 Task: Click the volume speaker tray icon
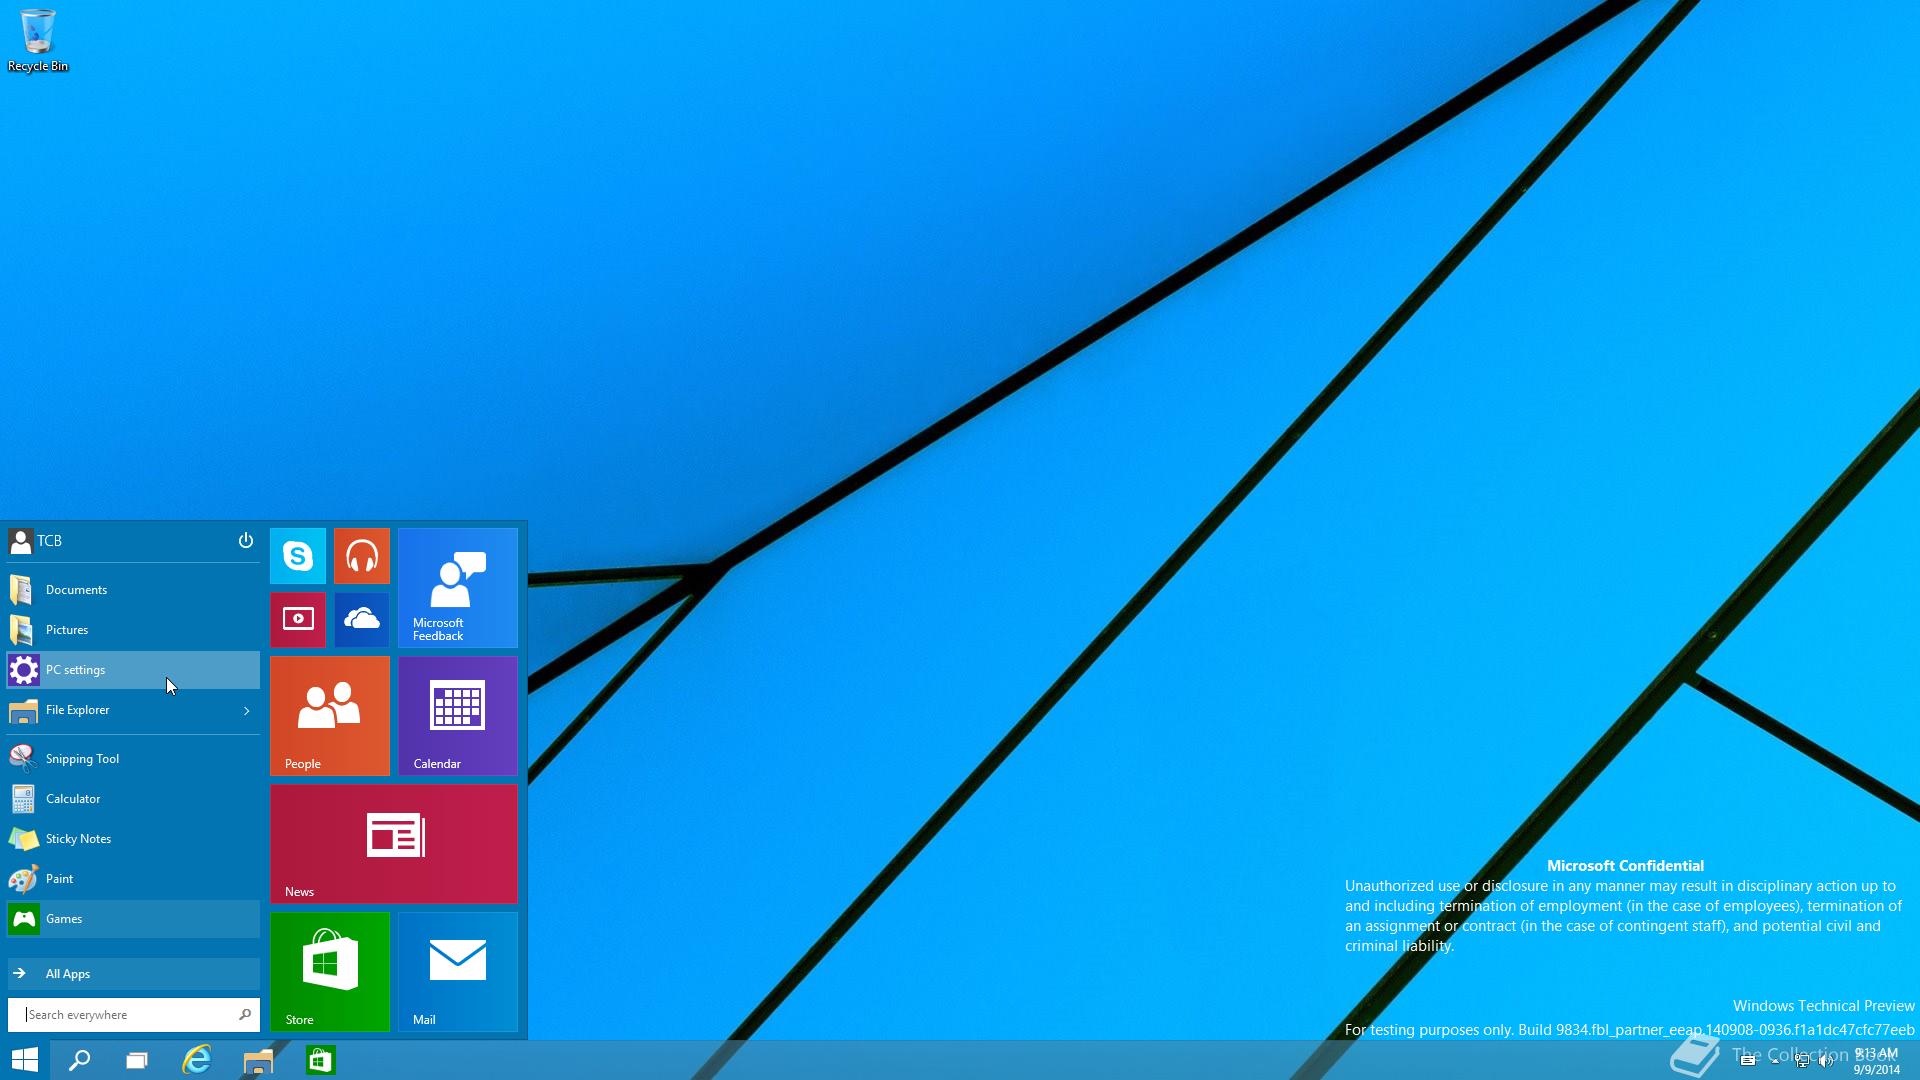[x=1826, y=1061]
